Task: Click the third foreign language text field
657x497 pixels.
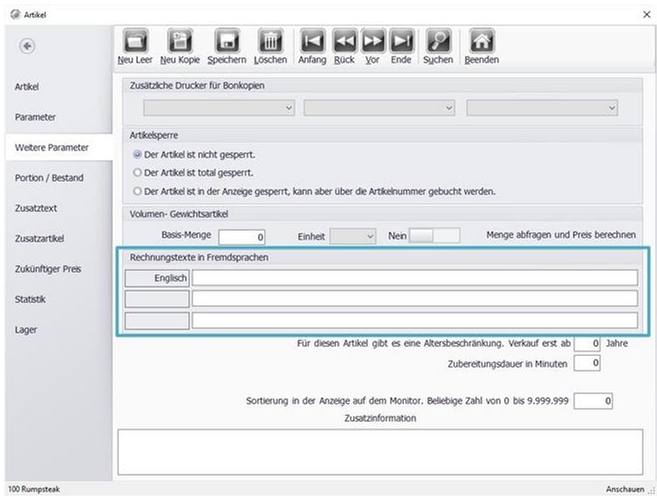Action: click(x=415, y=321)
